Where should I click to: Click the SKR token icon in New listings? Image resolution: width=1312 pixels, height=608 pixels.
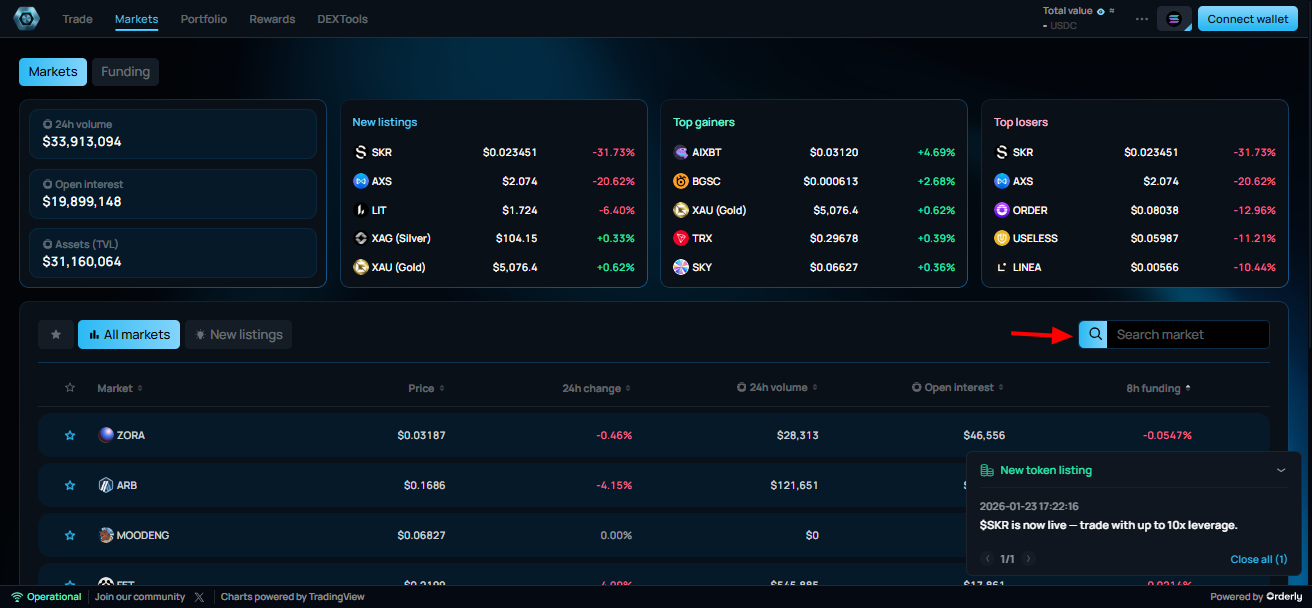361,153
